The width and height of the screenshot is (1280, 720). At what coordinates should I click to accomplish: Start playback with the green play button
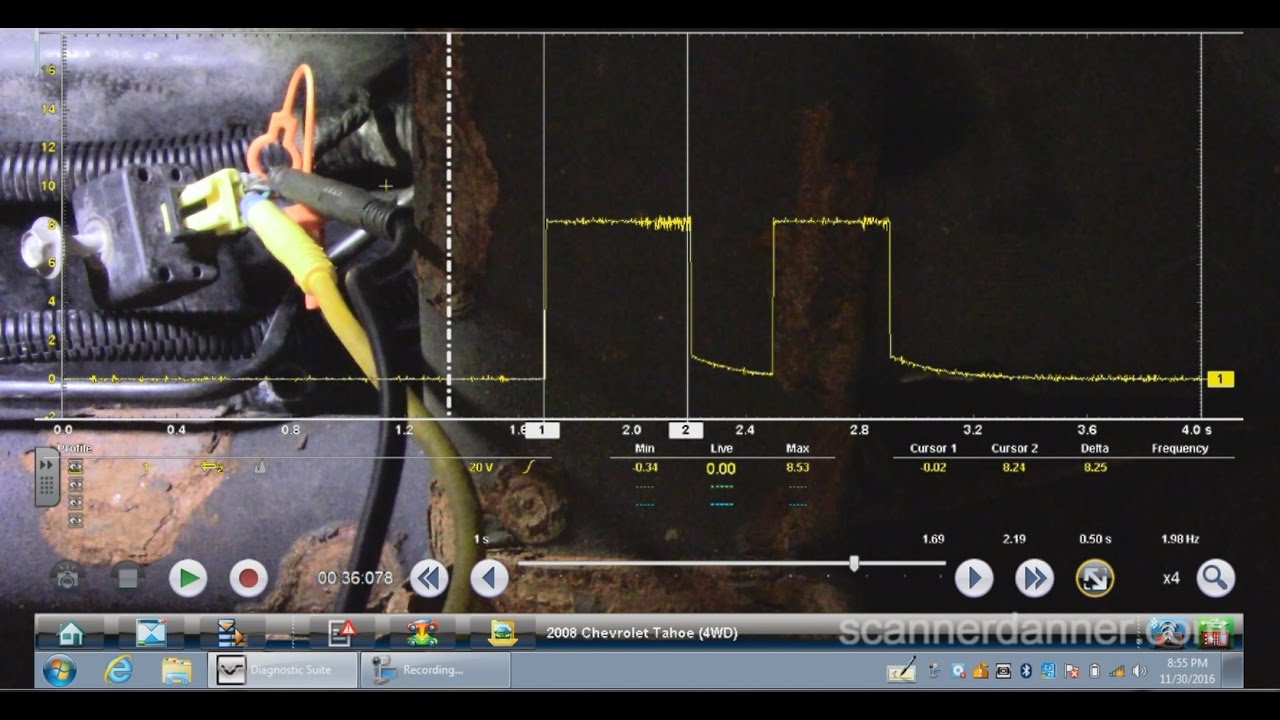point(187,578)
